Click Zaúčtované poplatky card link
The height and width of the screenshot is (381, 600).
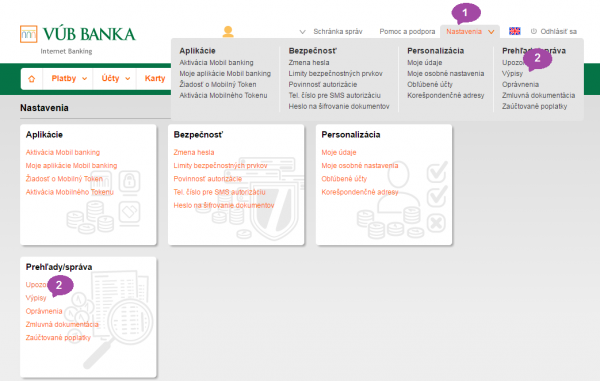click(58, 337)
